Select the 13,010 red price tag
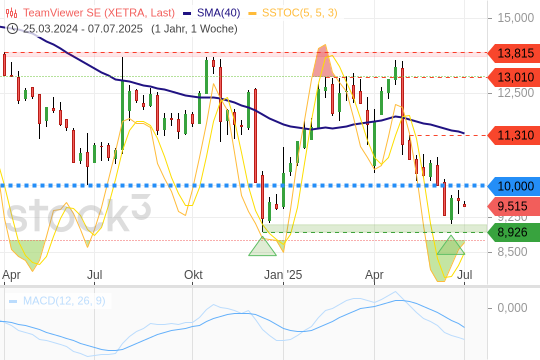The height and width of the screenshot is (360, 540). [514, 77]
